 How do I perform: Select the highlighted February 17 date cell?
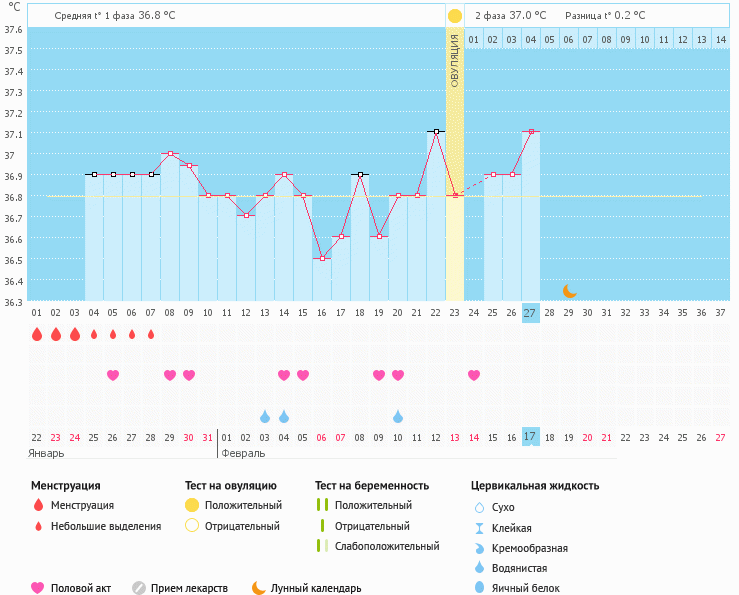(x=531, y=436)
